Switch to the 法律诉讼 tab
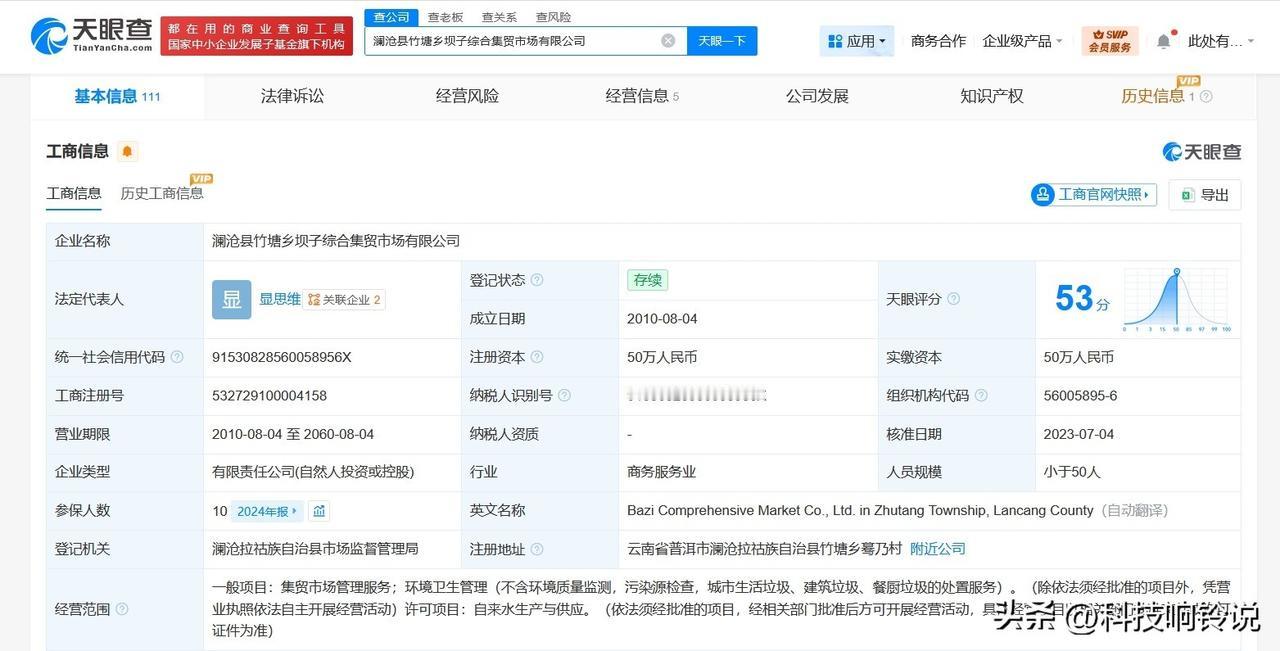 point(291,96)
